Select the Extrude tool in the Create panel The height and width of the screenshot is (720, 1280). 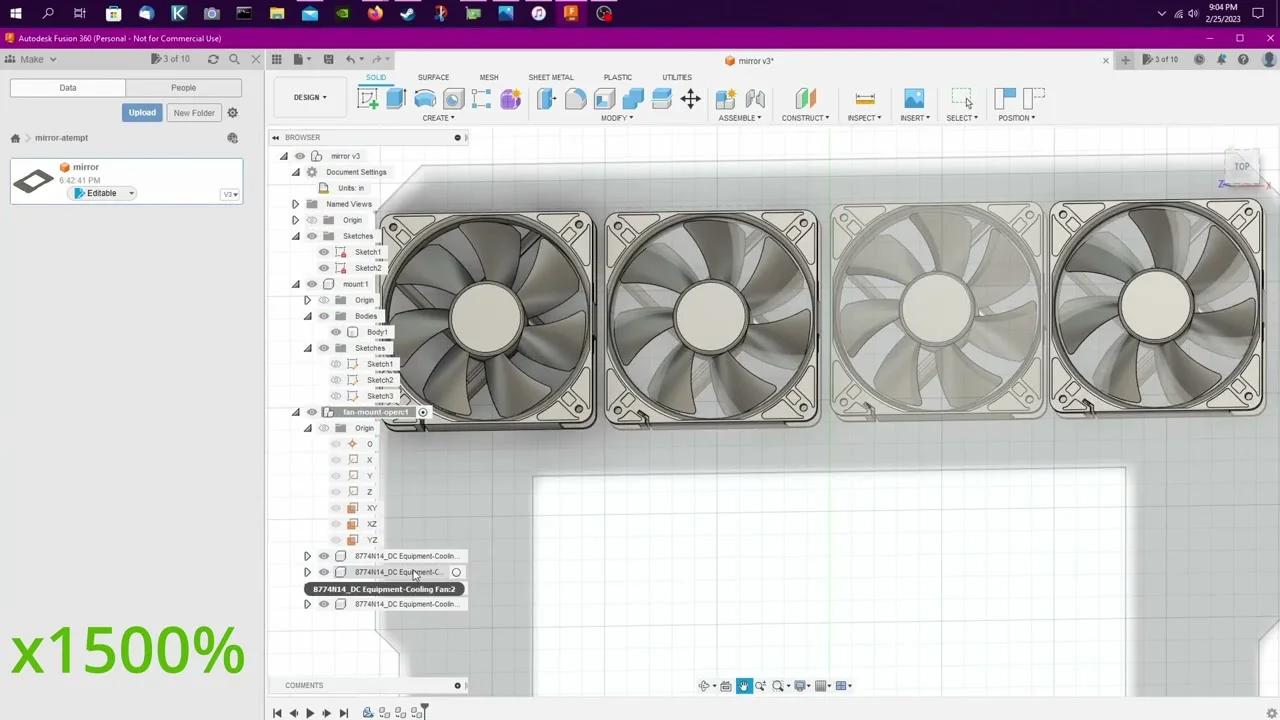point(395,97)
